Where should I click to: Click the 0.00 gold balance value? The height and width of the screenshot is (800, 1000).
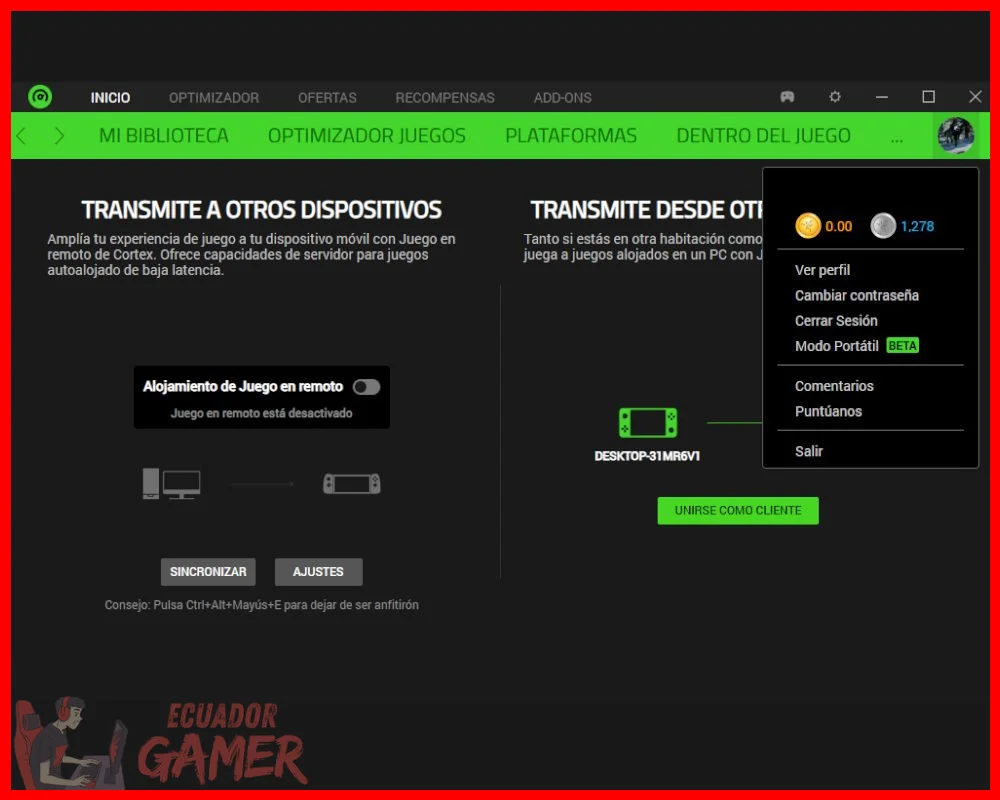tap(839, 226)
